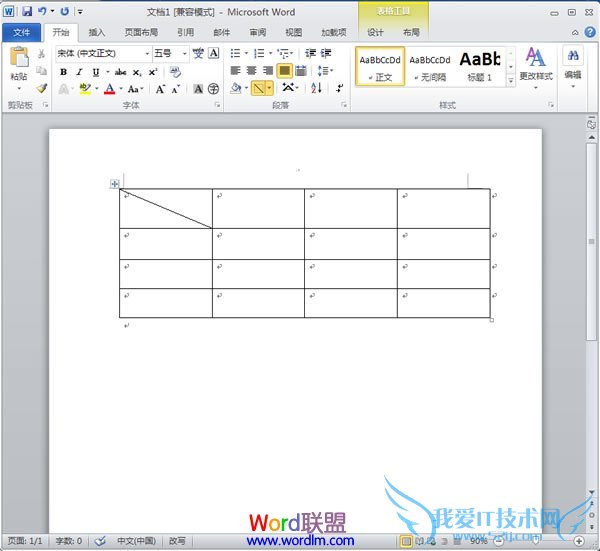Increase paragraph indent

tap(326, 53)
